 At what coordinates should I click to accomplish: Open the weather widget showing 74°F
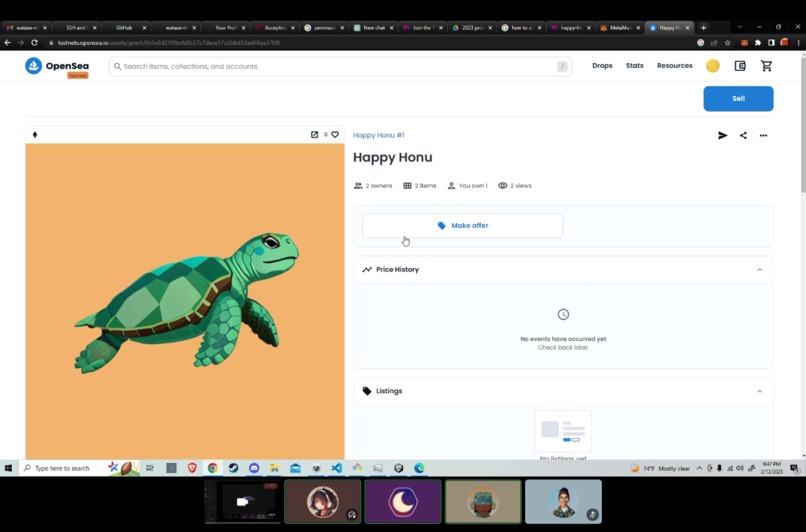pos(661,468)
